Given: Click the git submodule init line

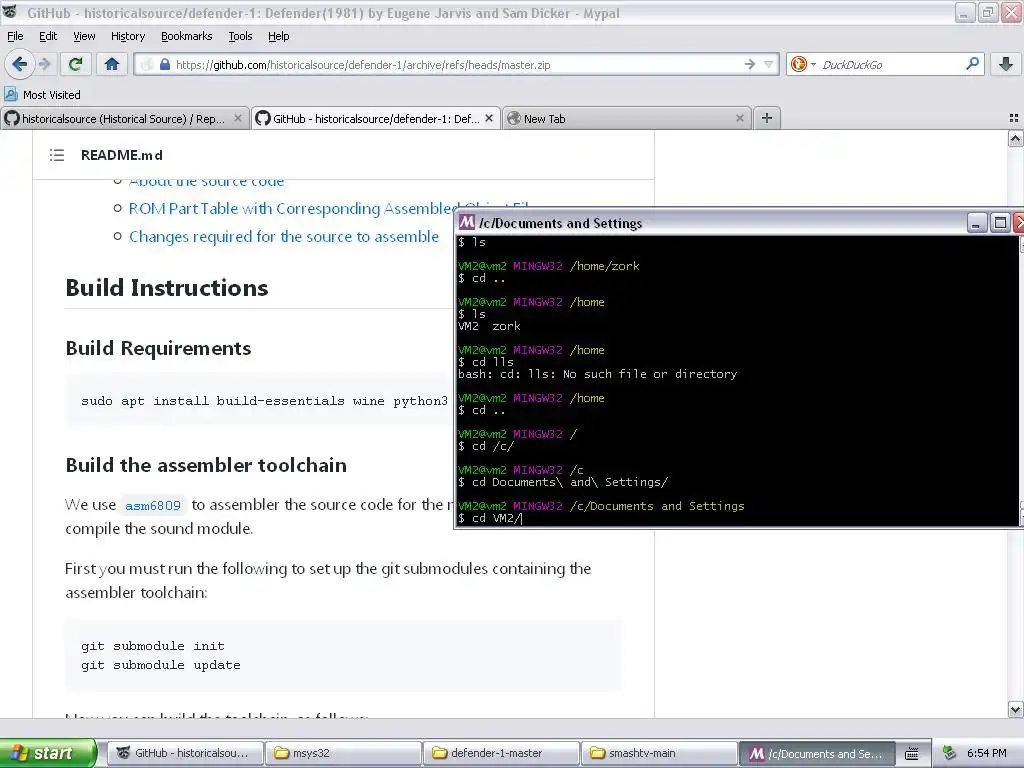Looking at the screenshot, I should (153, 646).
